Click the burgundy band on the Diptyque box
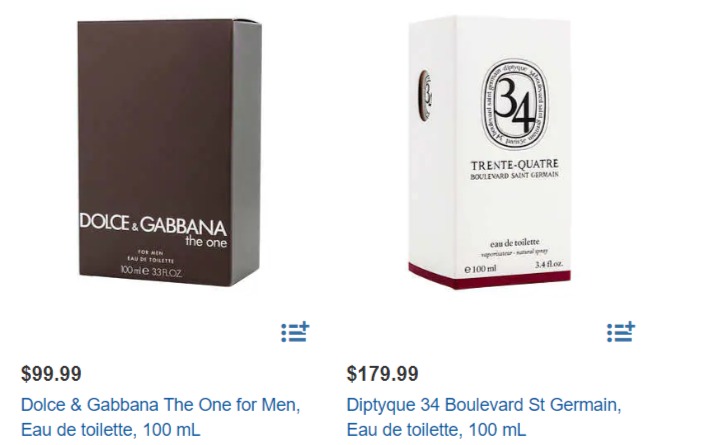 coord(490,276)
